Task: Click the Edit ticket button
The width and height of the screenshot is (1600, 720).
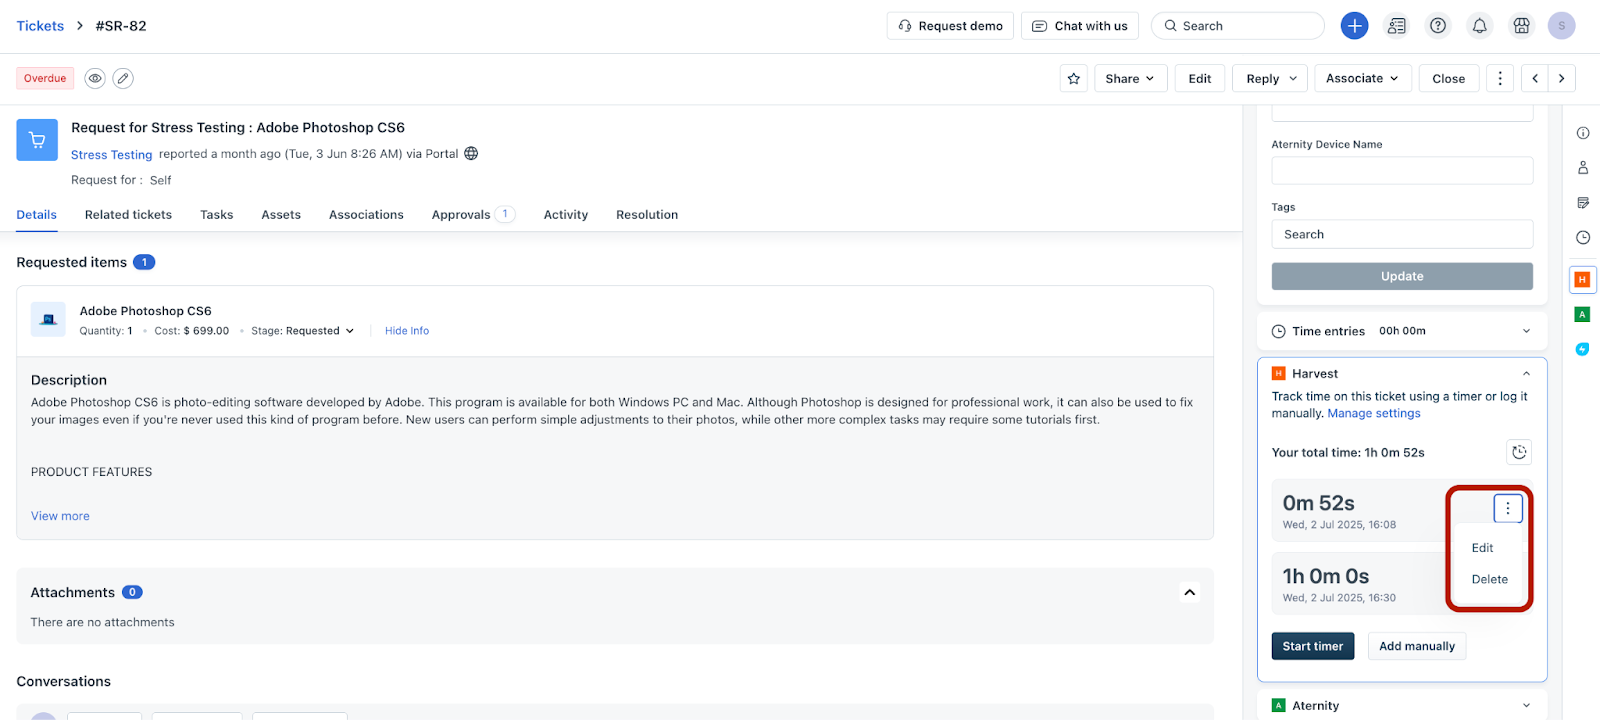Action: [x=1200, y=78]
